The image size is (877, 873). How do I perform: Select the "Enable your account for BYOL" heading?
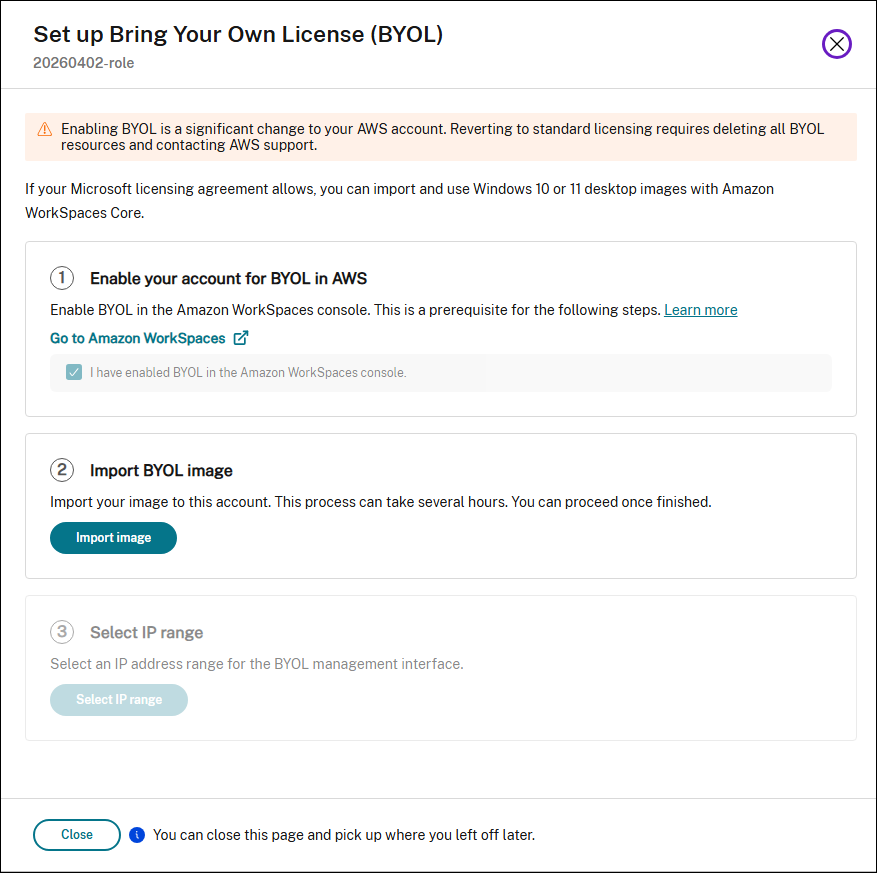tap(229, 279)
